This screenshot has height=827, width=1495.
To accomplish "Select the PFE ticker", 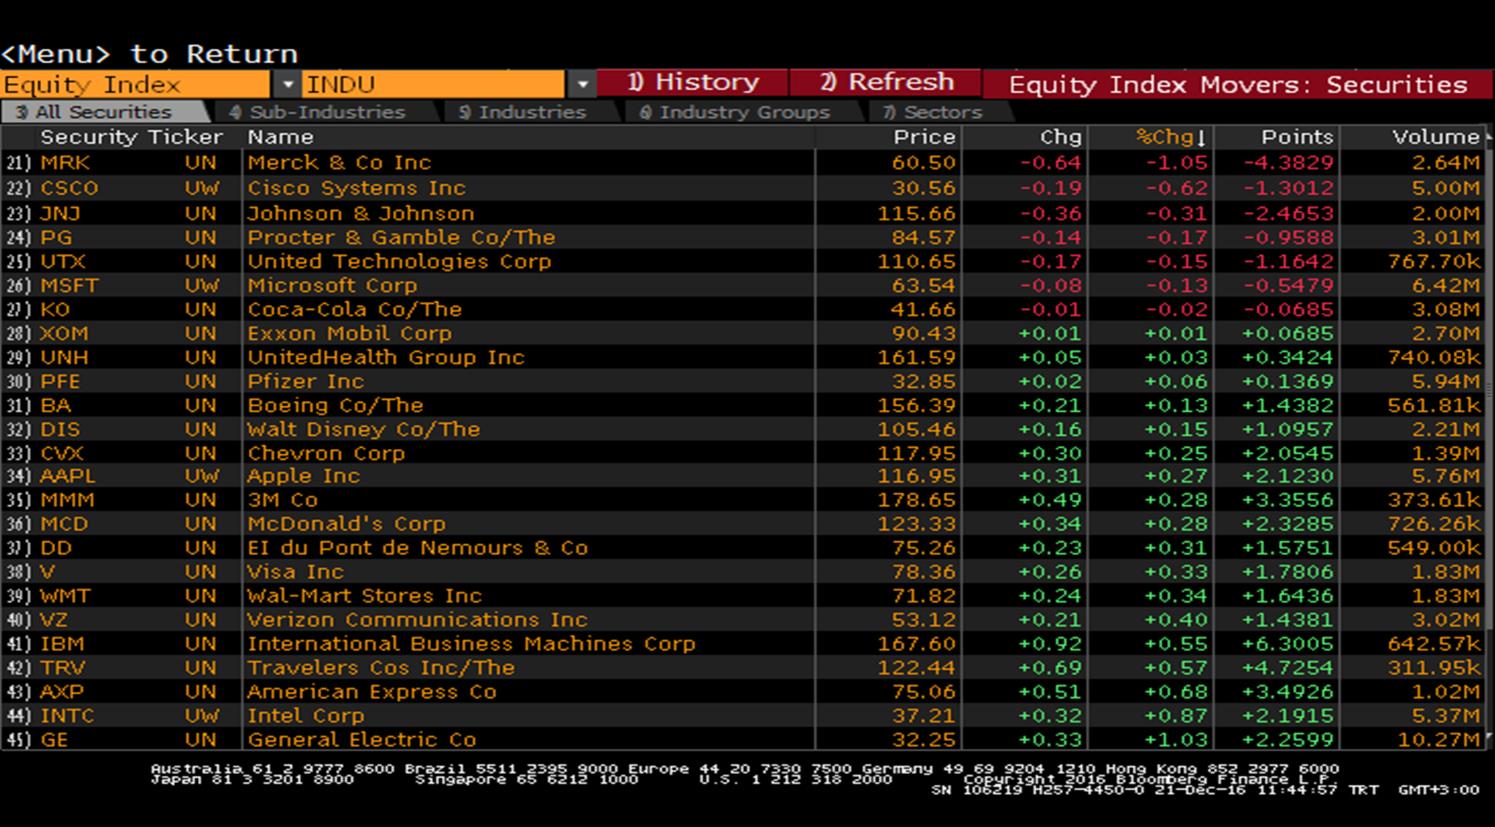I will pyautogui.click(x=60, y=381).
